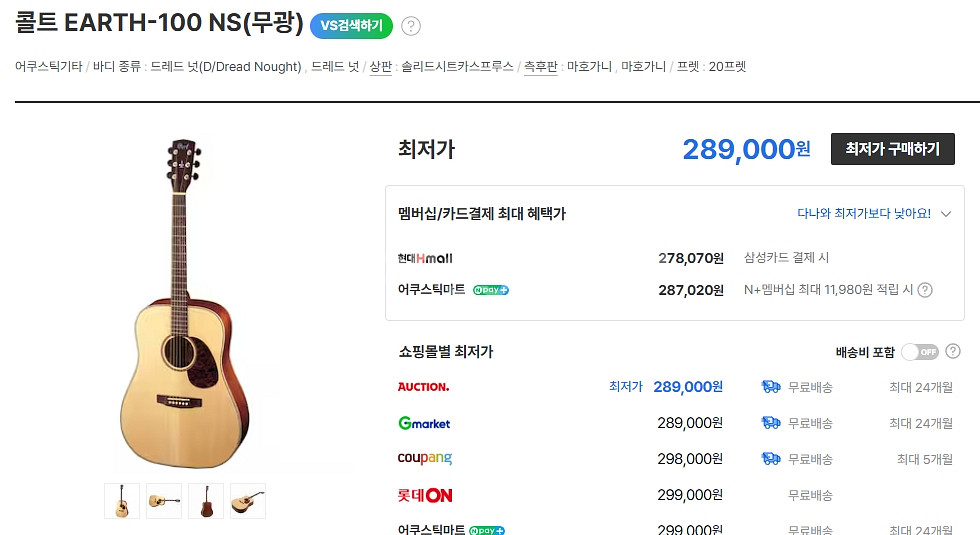Open the Gmarket logo listing
The image size is (980, 535).
pyautogui.click(x=424, y=423)
